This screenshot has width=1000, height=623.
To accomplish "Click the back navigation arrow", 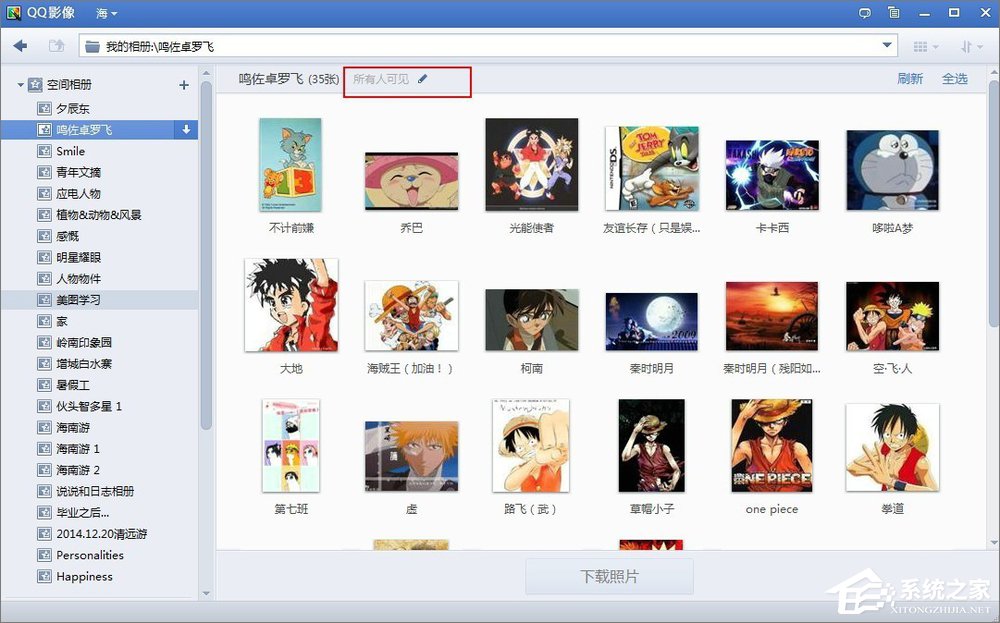I will (20, 45).
